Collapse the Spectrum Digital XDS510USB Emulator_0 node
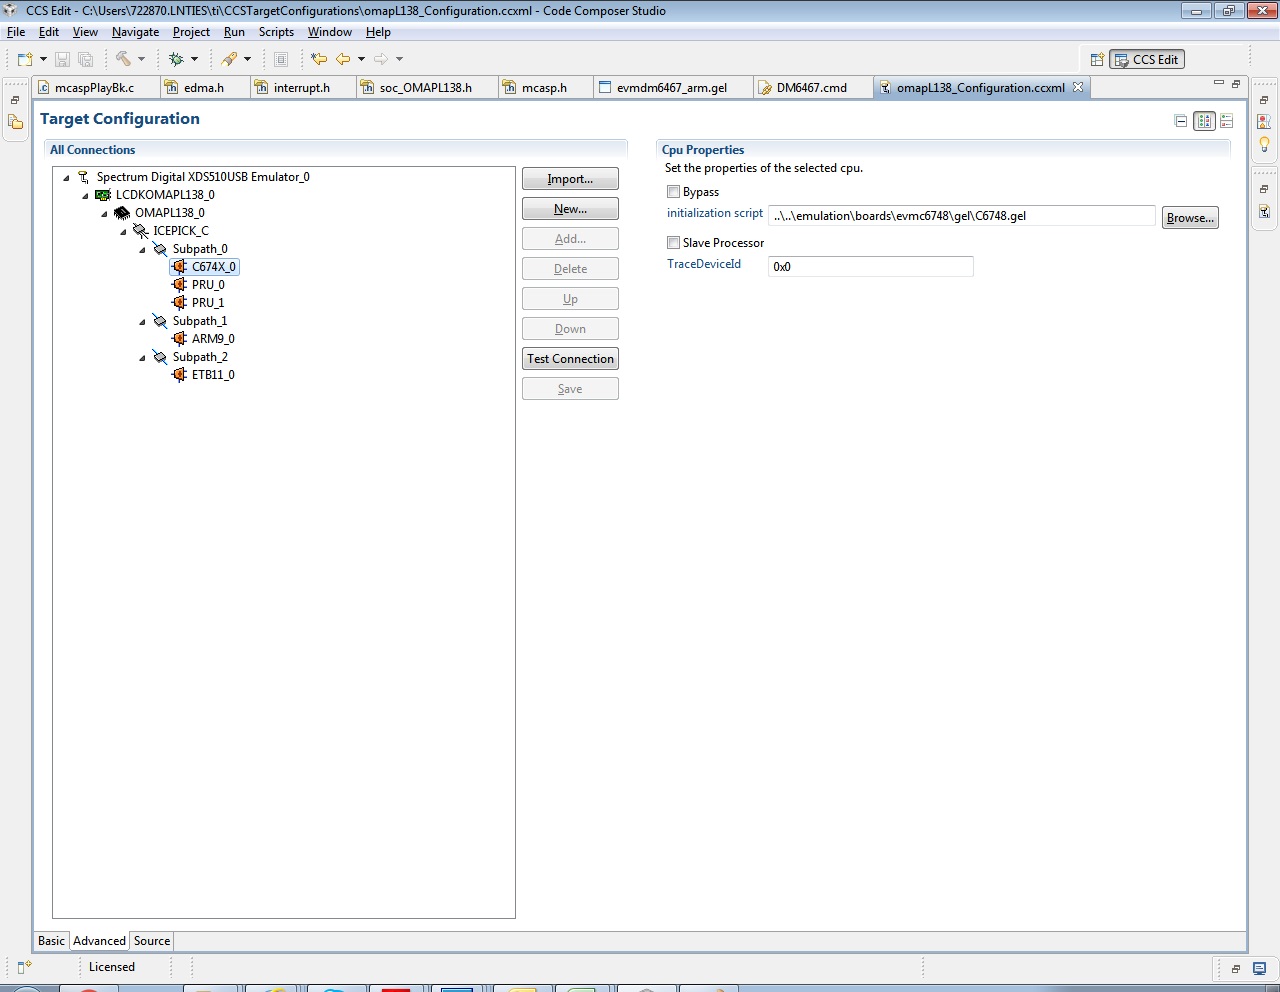This screenshot has height=992, width=1280. coord(67,177)
